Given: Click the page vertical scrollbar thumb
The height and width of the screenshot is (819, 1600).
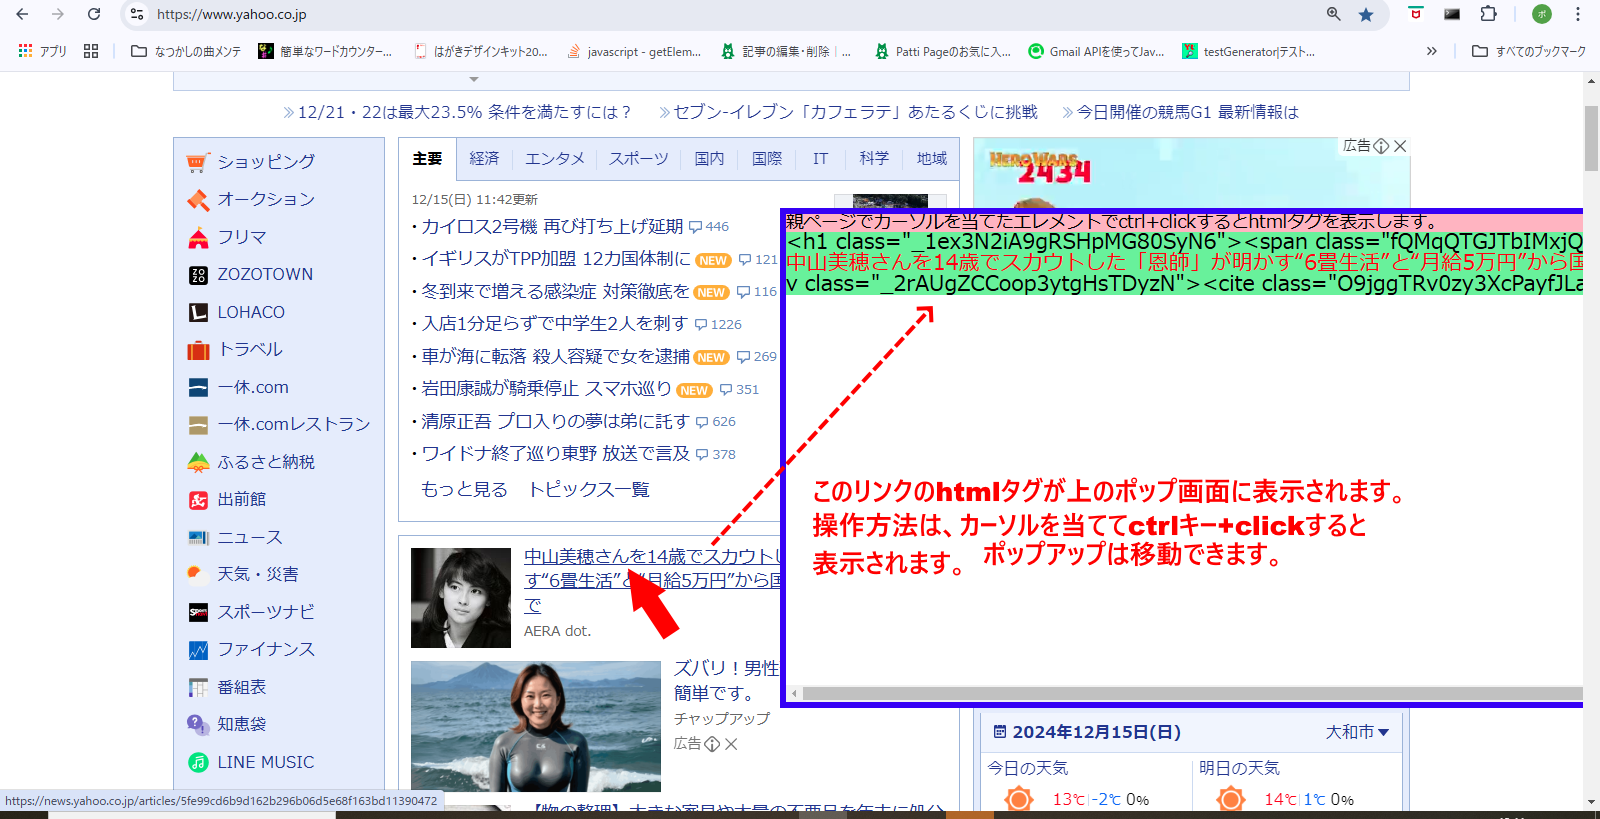Looking at the screenshot, I should tap(1591, 138).
